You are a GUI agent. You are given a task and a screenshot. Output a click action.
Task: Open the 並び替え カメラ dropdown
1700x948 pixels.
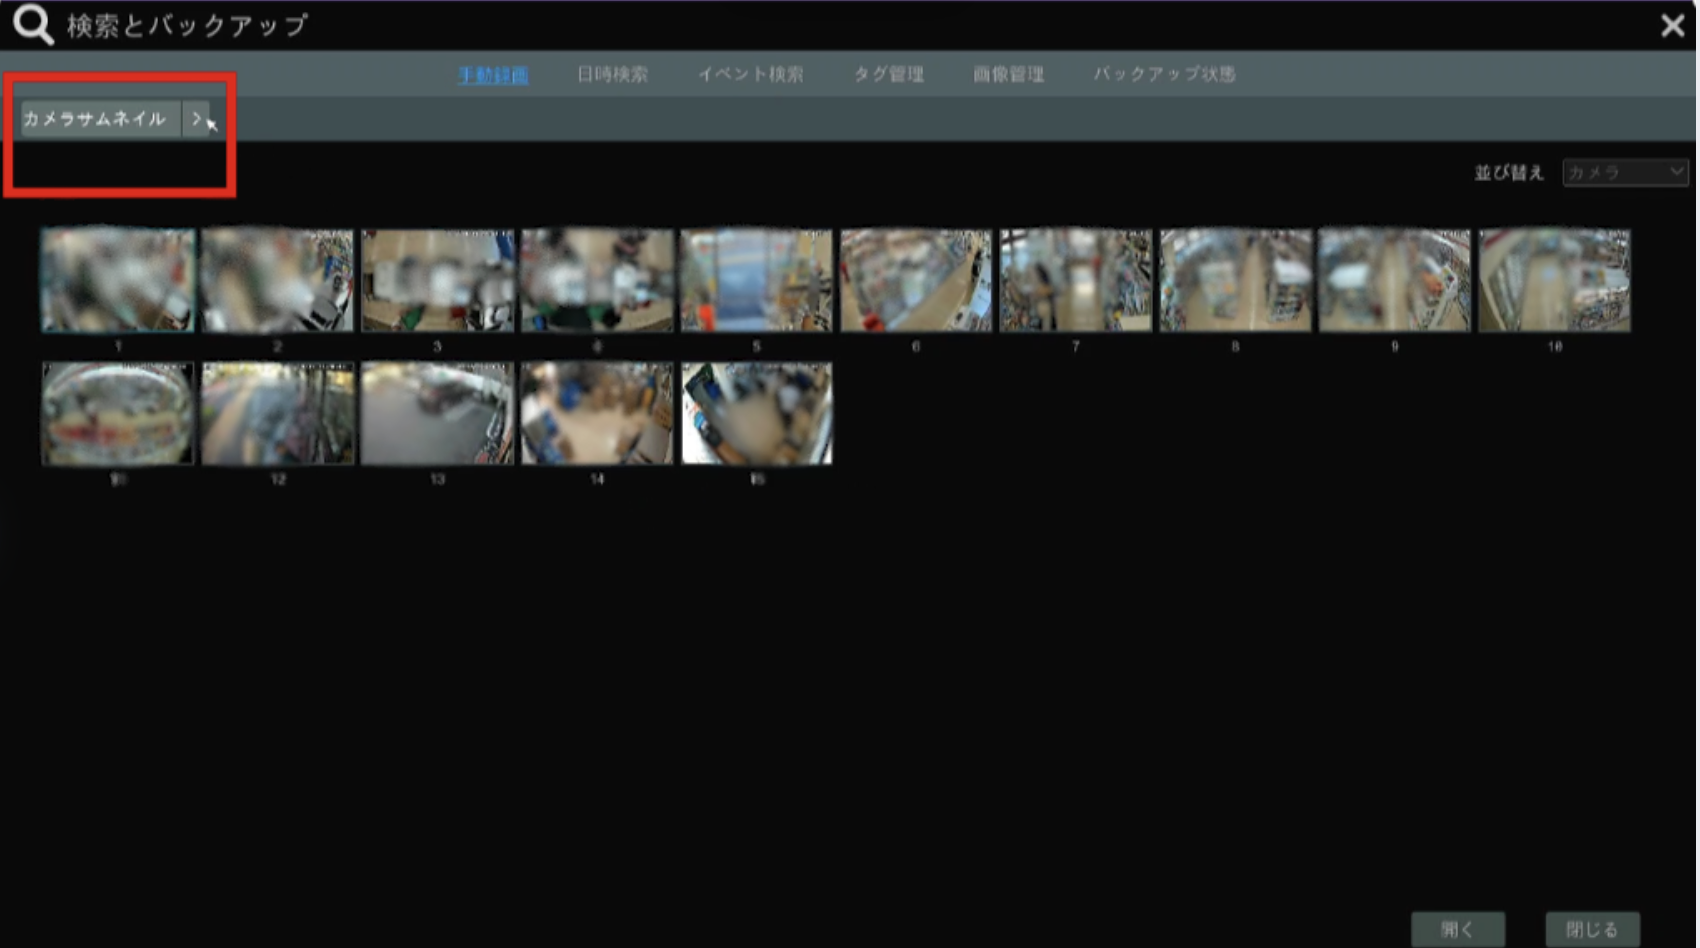coord(1625,173)
